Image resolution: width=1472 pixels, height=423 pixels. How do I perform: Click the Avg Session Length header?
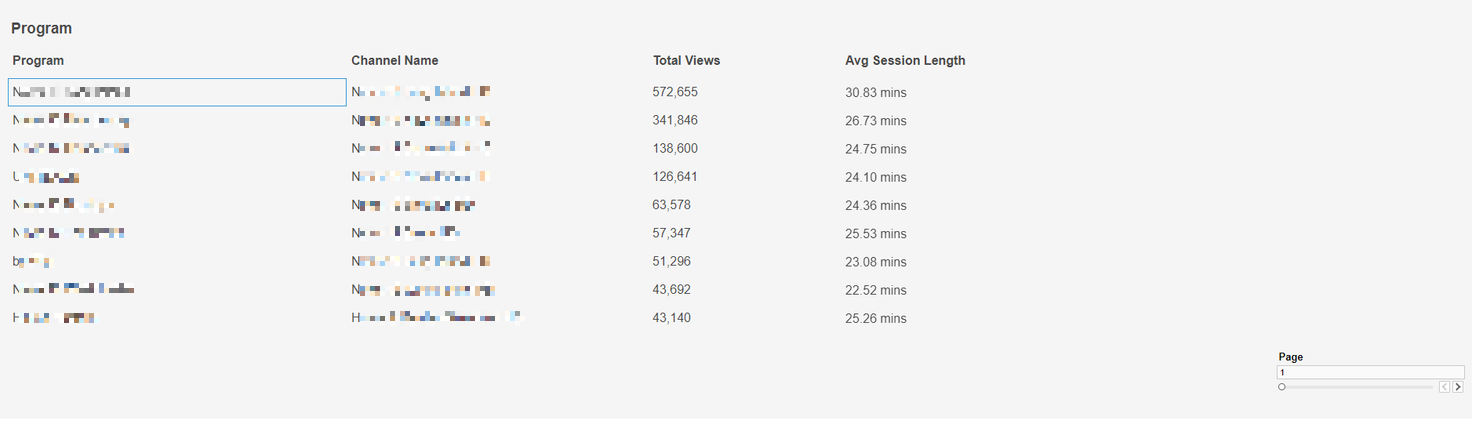coord(905,61)
